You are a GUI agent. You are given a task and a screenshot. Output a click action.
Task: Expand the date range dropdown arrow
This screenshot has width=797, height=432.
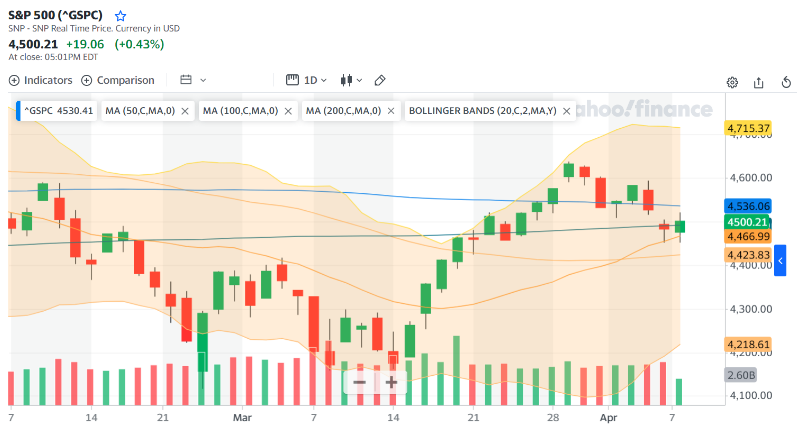tap(203, 80)
